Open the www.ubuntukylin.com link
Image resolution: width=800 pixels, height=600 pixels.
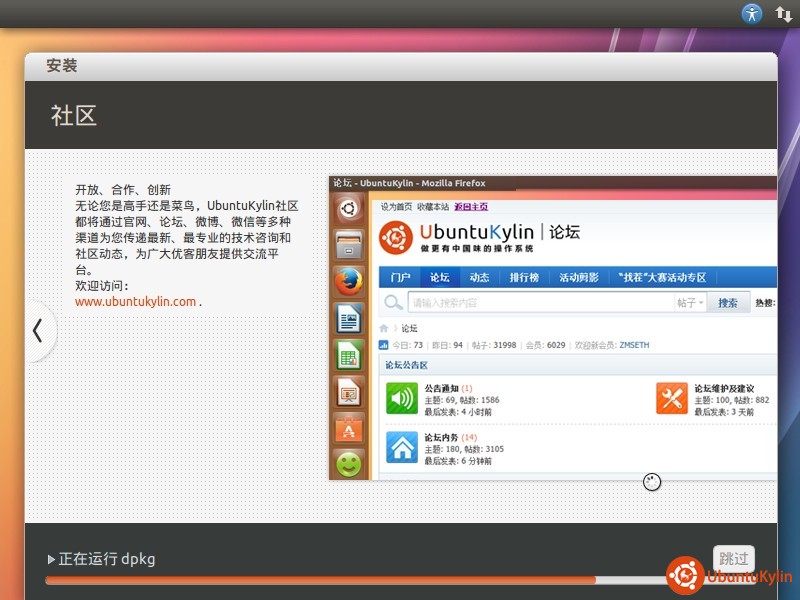pyautogui.click(x=135, y=301)
